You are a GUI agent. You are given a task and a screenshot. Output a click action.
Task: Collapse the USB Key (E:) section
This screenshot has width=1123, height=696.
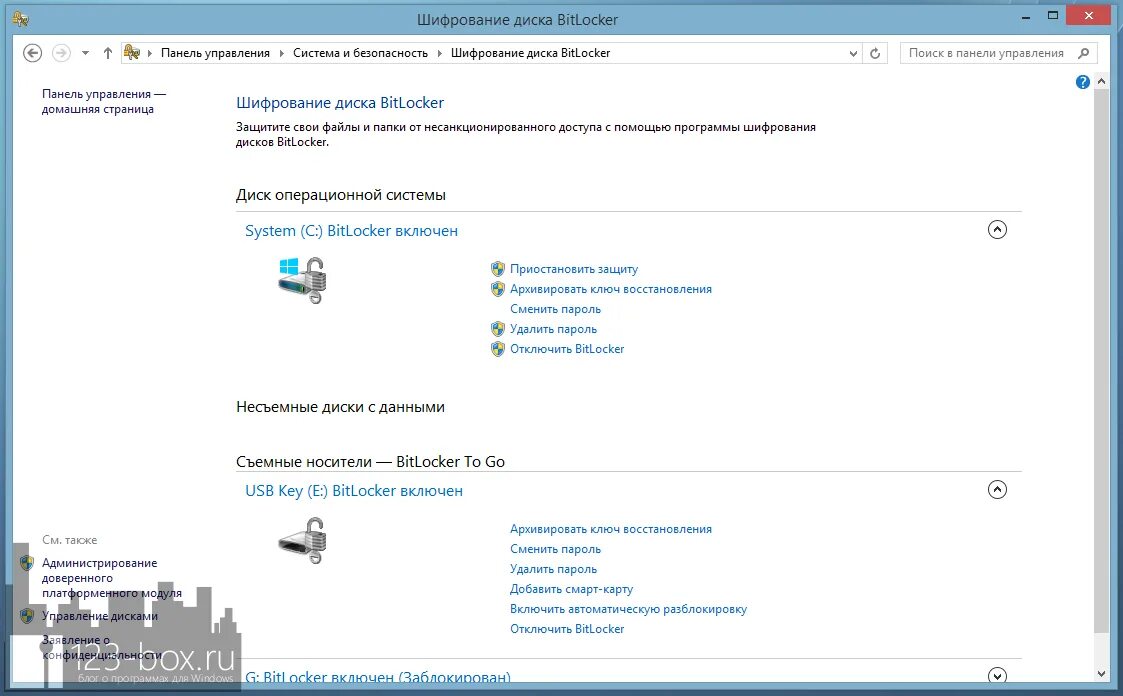pyautogui.click(x=997, y=490)
